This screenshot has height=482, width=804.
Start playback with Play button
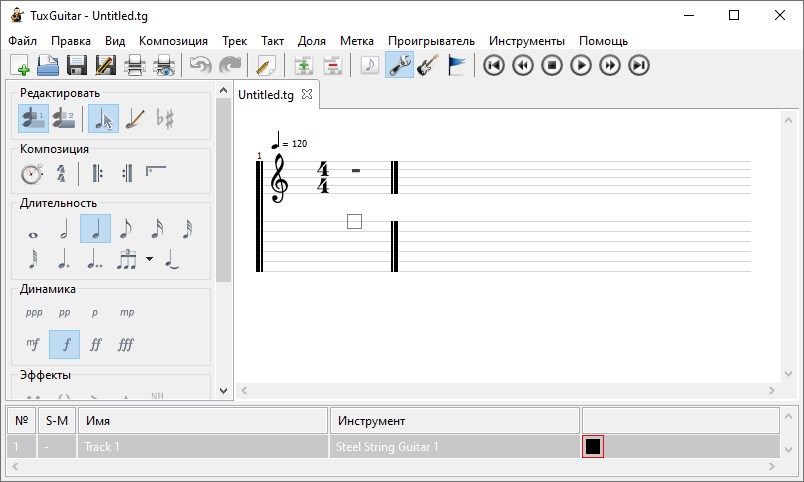pos(581,66)
